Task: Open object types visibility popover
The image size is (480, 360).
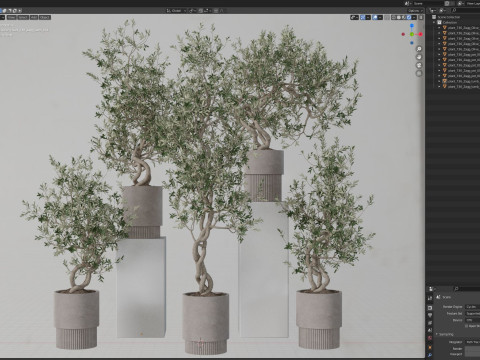Action: click(x=355, y=17)
